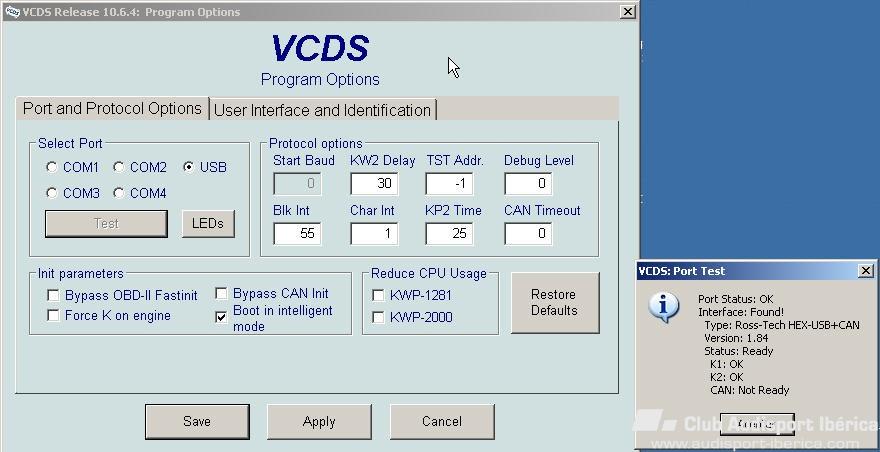Click the 'K2: OK' text
The image size is (880, 452).
727,377
